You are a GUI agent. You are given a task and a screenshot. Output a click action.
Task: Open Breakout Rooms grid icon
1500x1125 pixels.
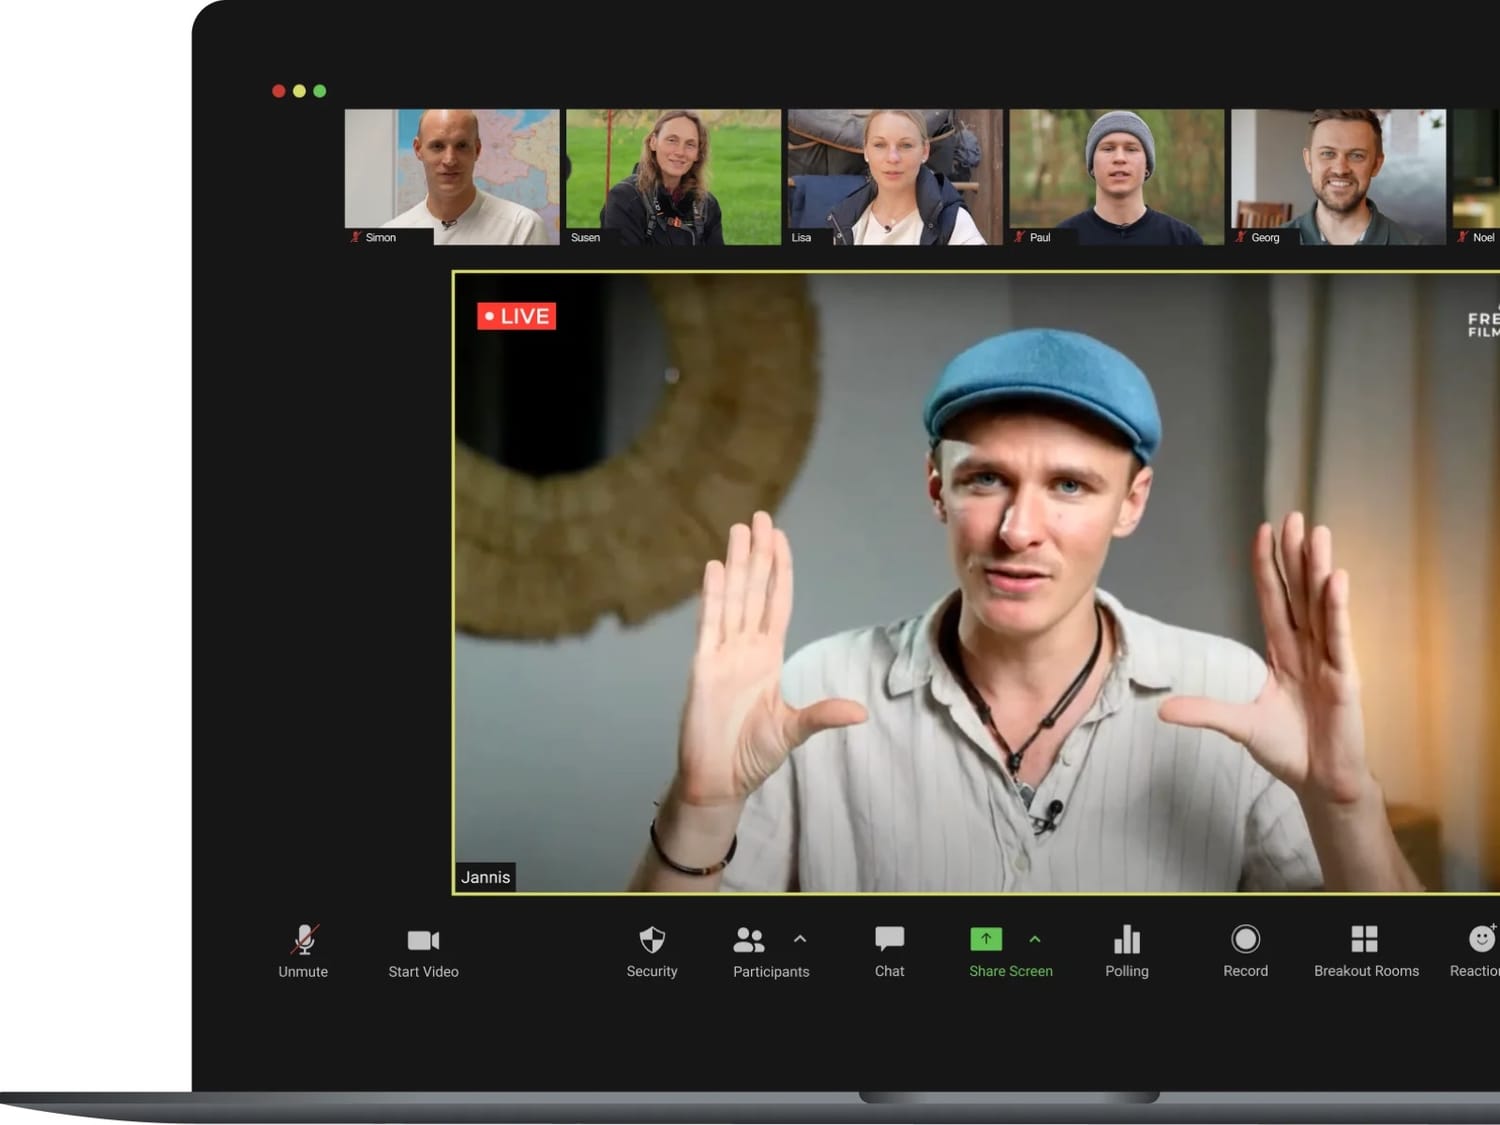1365,939
